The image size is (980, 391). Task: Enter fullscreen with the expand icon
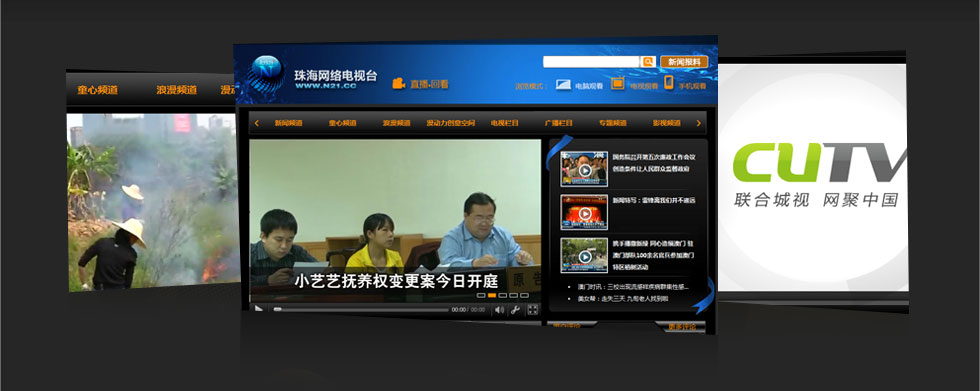(x=532, y=309)
